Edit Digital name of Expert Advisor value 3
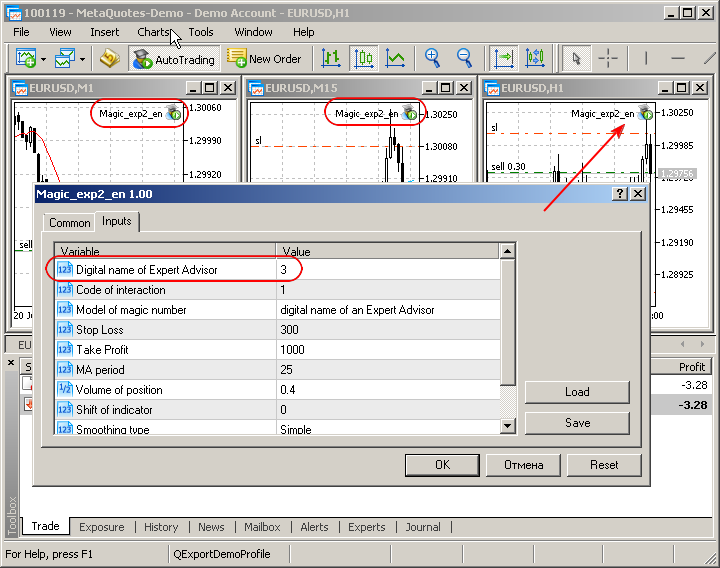 388,270
